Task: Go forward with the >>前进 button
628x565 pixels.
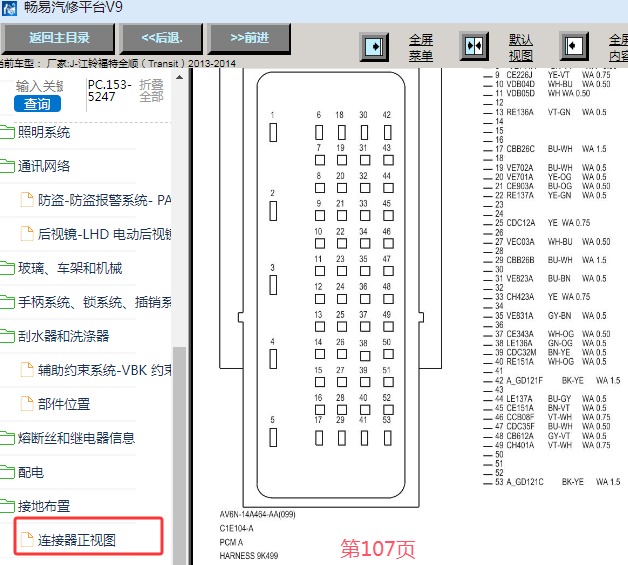Action: coord(249,38)
